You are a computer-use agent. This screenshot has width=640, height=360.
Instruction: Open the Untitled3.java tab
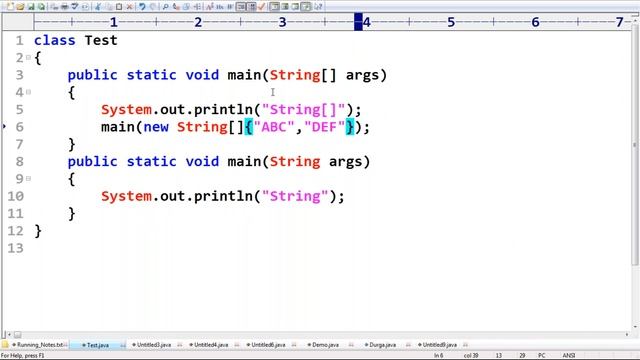pos(154,345)
